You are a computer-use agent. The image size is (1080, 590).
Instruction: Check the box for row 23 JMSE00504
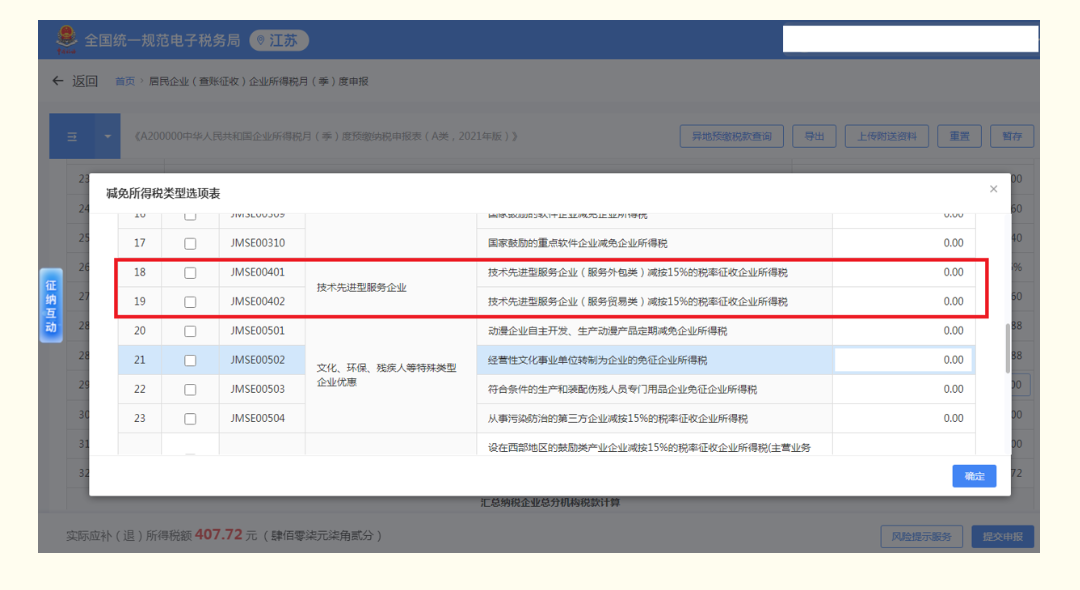(x=190, y=419)
